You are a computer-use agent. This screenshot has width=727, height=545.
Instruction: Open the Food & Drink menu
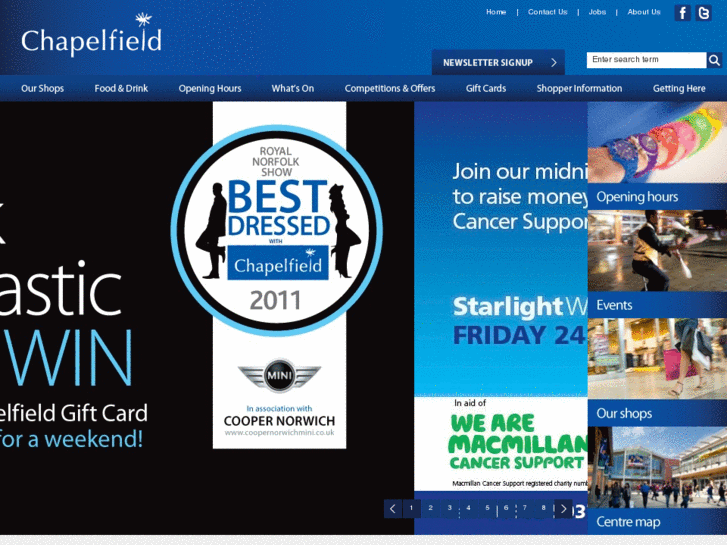[x=121, y=89]
